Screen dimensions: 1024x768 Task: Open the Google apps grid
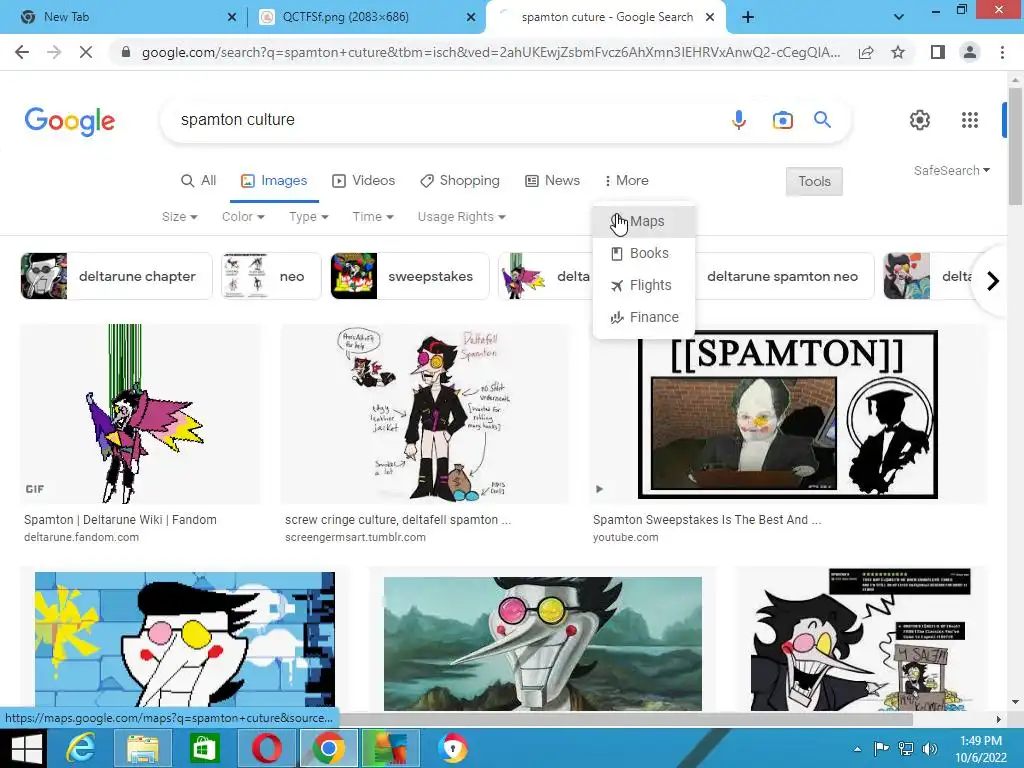pos(970,120)
